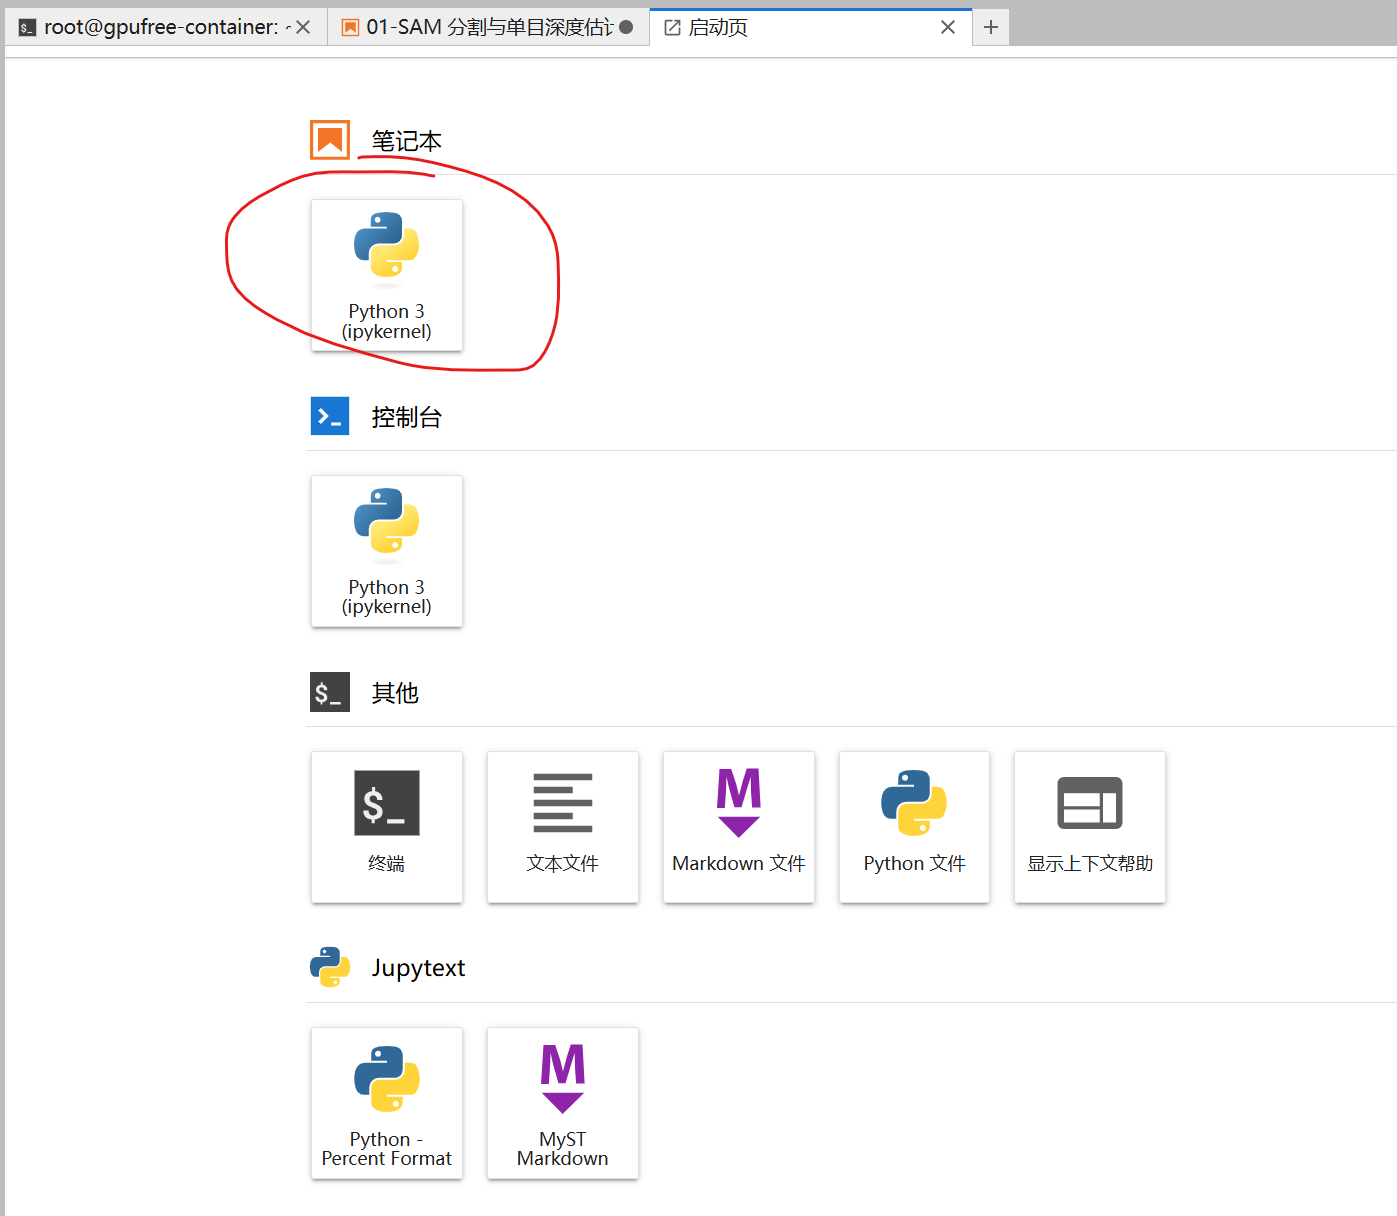The height and width of the screenshot is (1216, 1397).
Task: Click the notebook icon on 01-SAM tab
Action: pos(350,28)
